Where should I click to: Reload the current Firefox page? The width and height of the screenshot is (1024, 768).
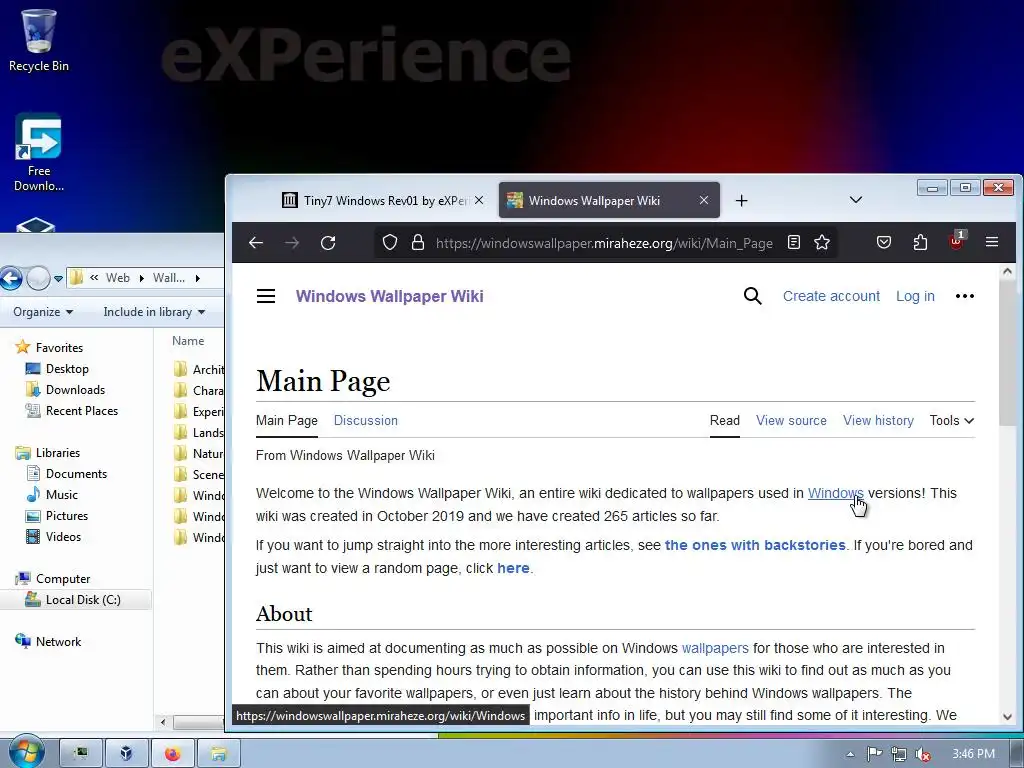(328, 243)
